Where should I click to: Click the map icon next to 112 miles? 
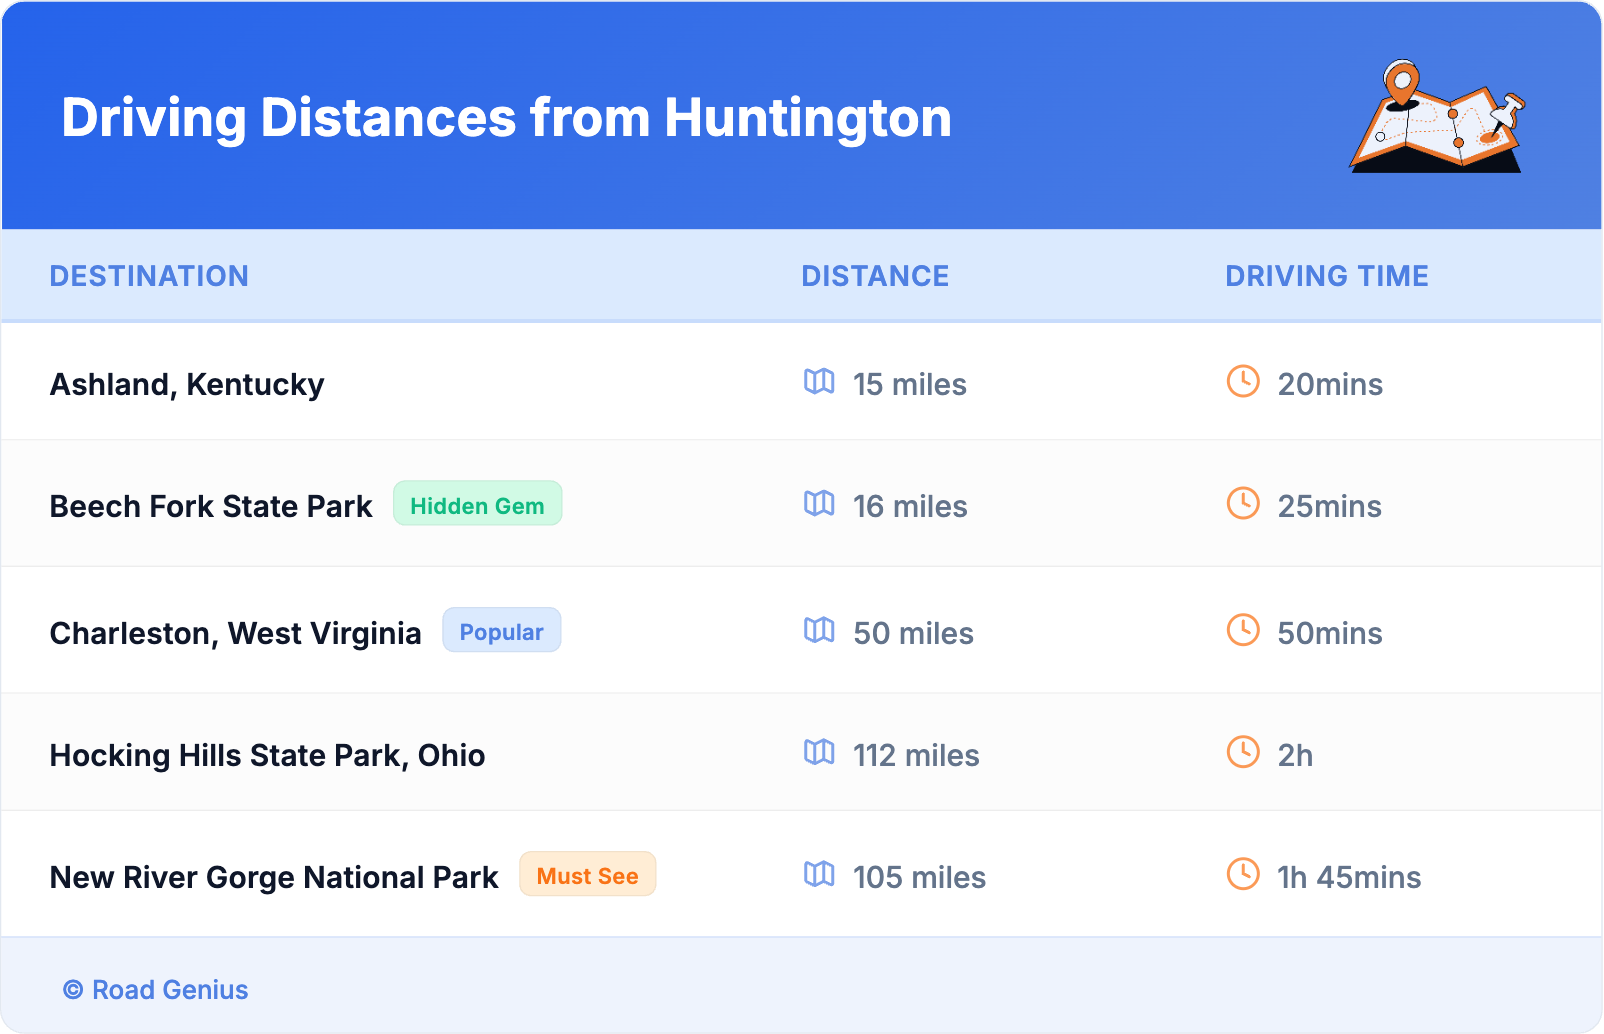click(x=819, y=753)
